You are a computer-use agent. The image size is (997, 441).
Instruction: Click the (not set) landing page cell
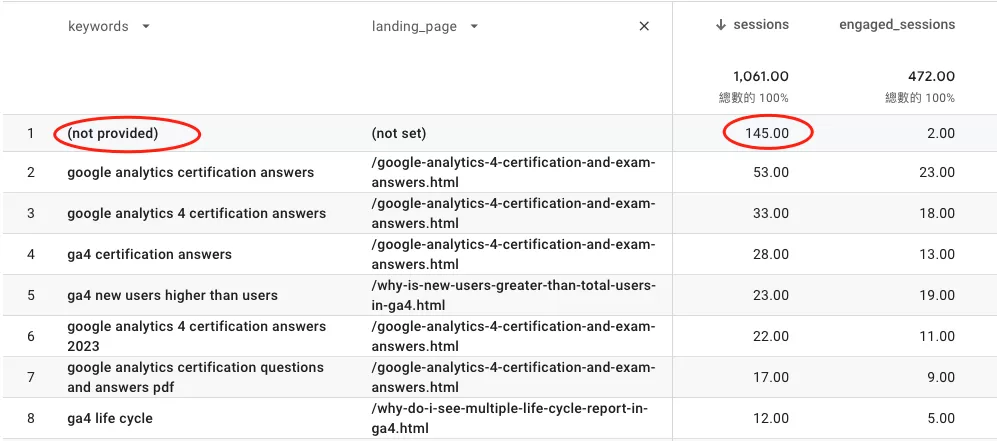(x=399, y=133)
